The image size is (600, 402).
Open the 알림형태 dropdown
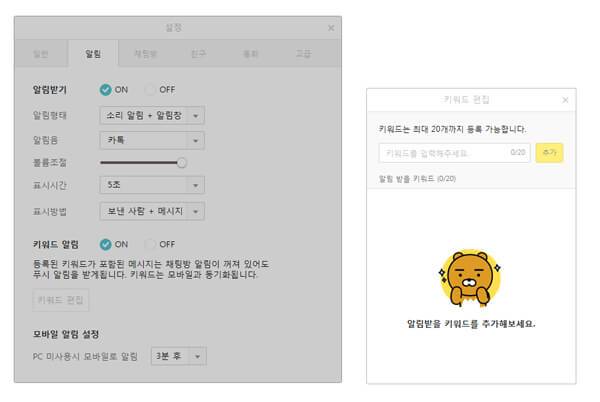[x=152, y=116]
